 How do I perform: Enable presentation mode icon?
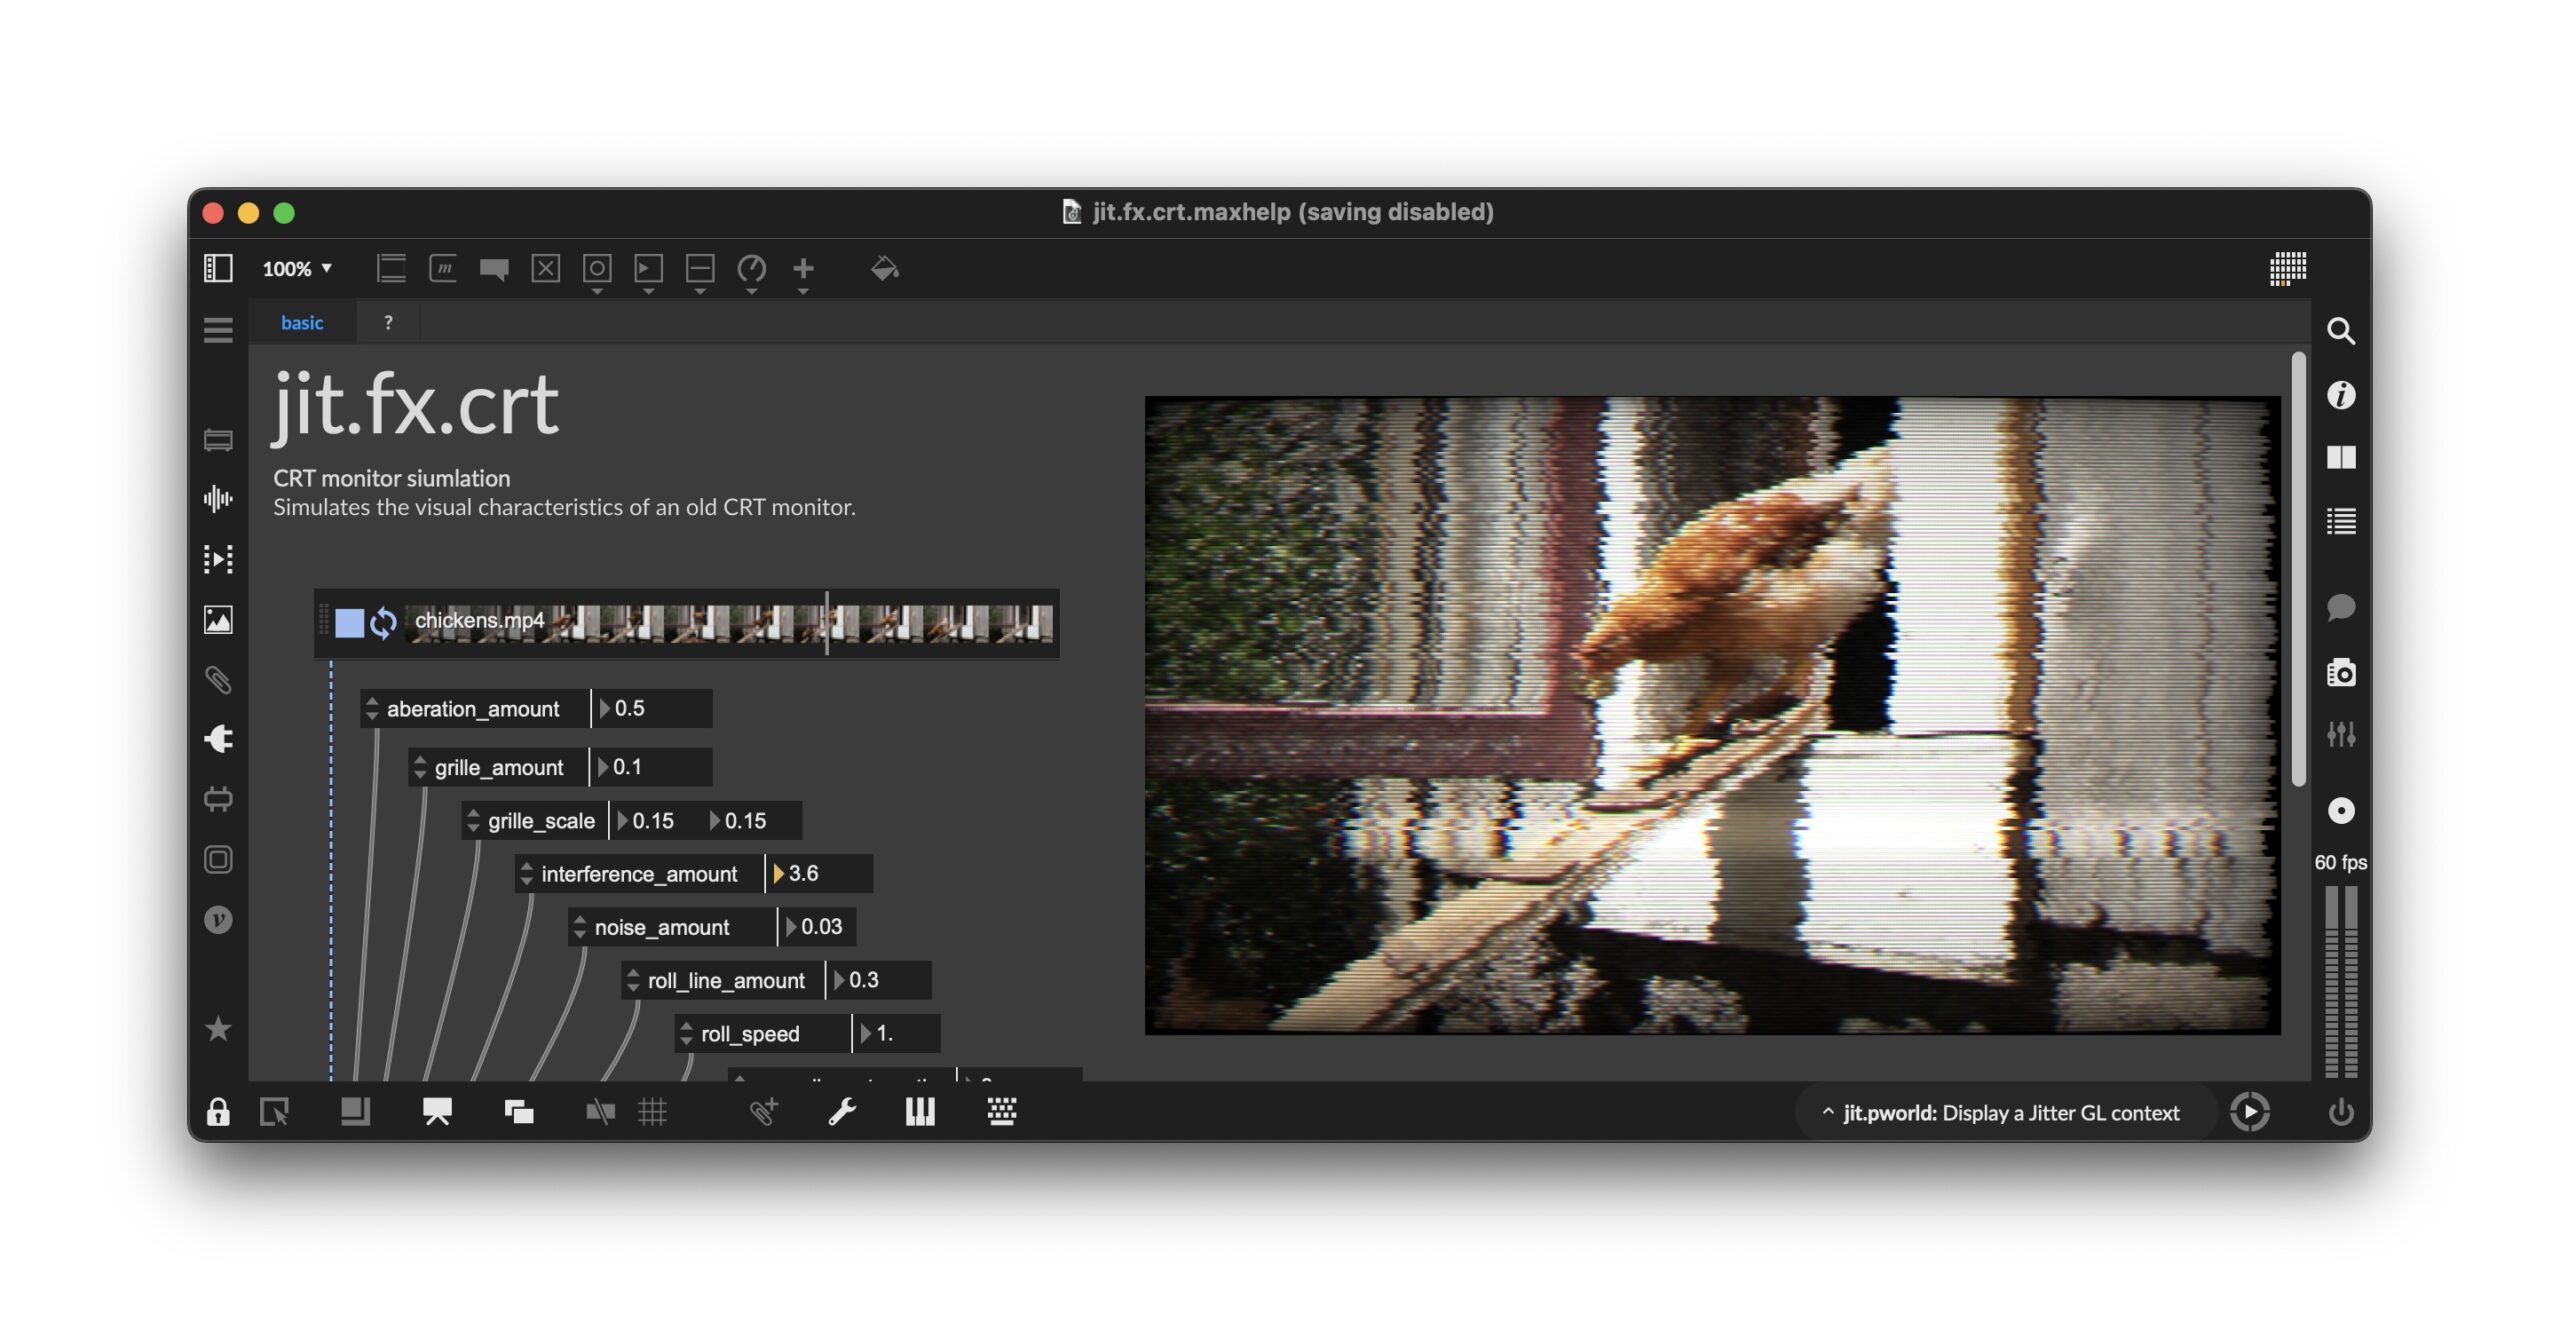pyautogui.click(x=437, y=1111)
